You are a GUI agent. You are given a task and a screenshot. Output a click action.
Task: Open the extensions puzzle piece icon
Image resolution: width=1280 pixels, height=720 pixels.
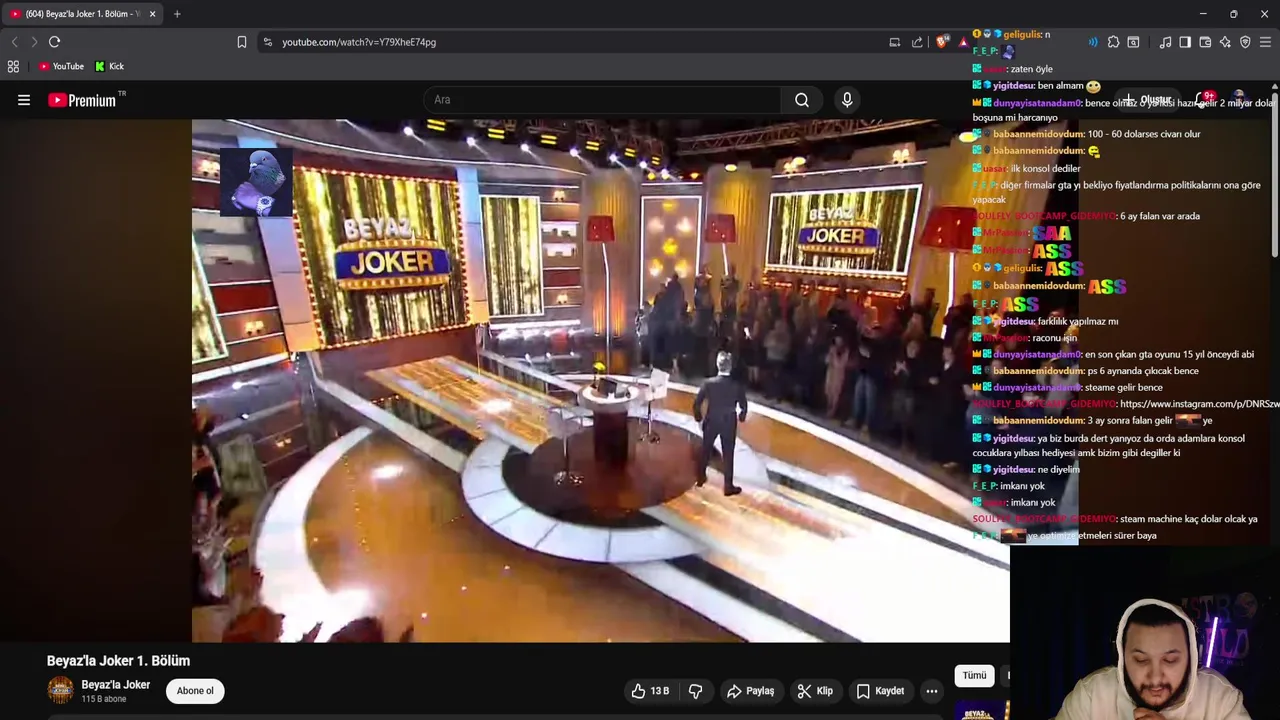point(1113,42)
